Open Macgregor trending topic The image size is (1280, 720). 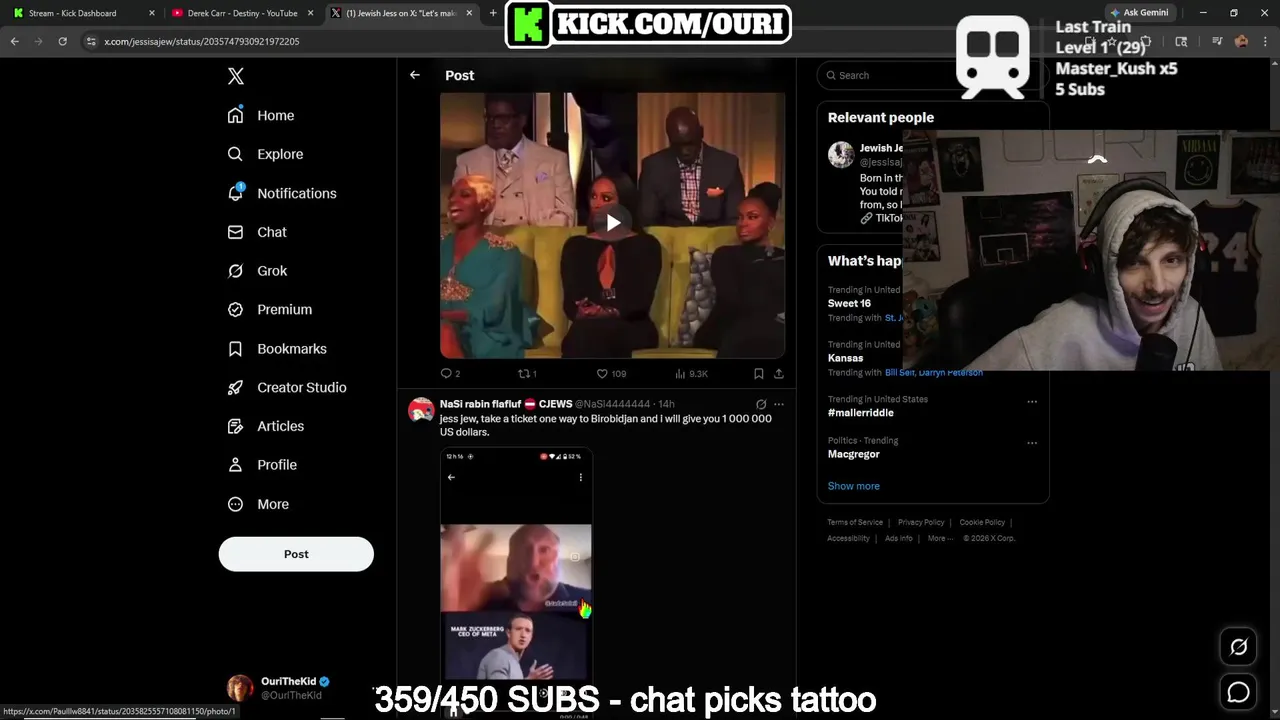(x=854, y=454)
